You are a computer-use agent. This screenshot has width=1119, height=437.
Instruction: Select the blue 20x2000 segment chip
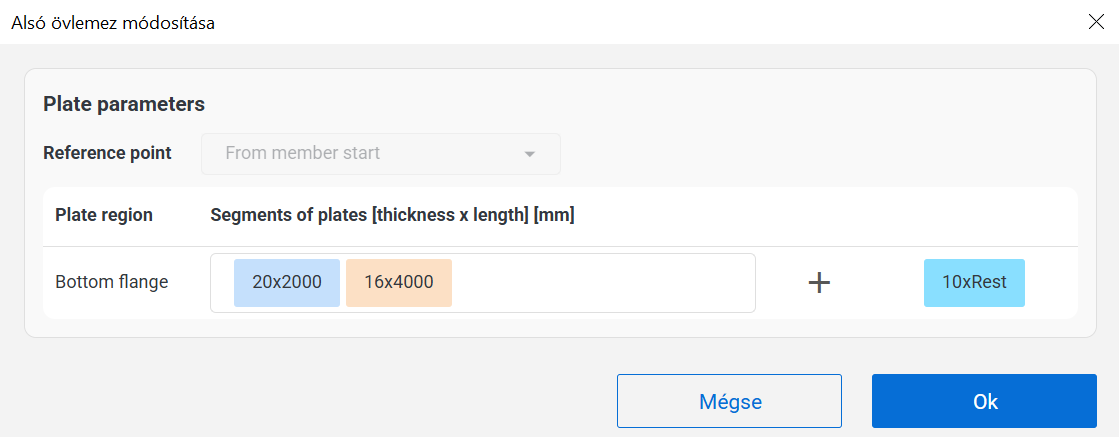287,282
